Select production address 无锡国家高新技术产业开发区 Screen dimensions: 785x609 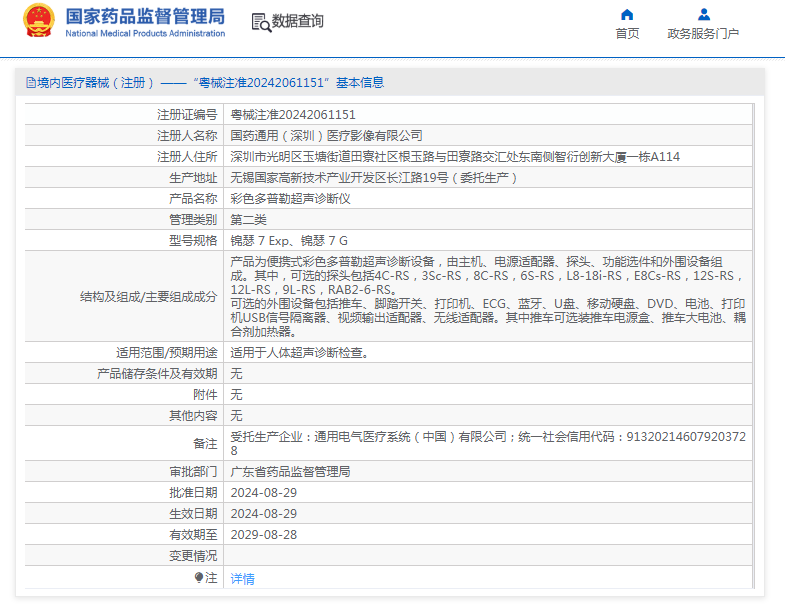pyautogui.click(x=373, y=178)
